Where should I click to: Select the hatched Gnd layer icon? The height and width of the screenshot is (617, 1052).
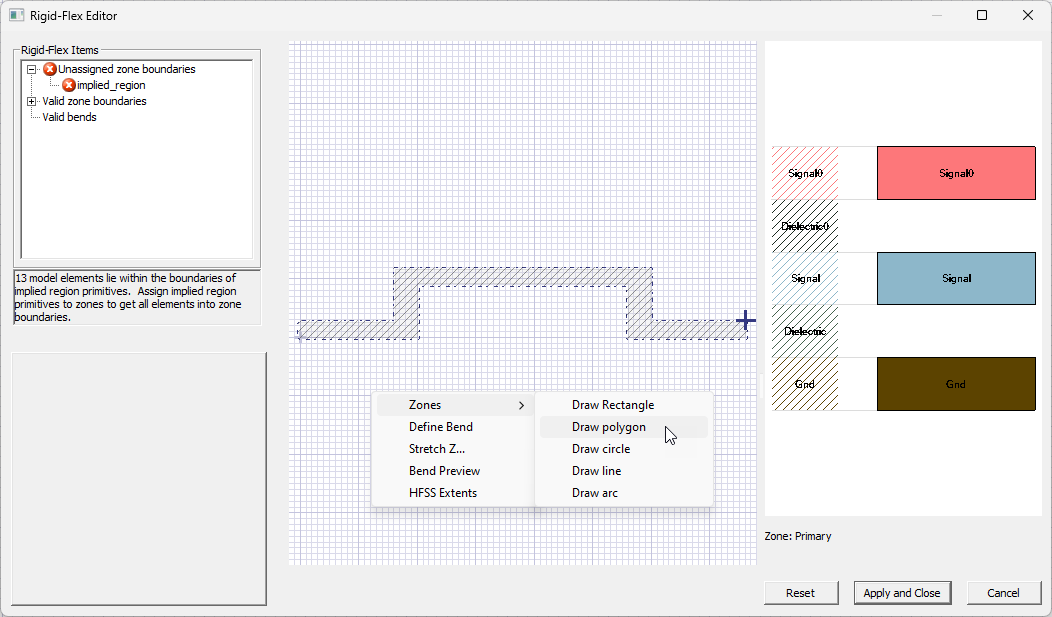point(804,384)
